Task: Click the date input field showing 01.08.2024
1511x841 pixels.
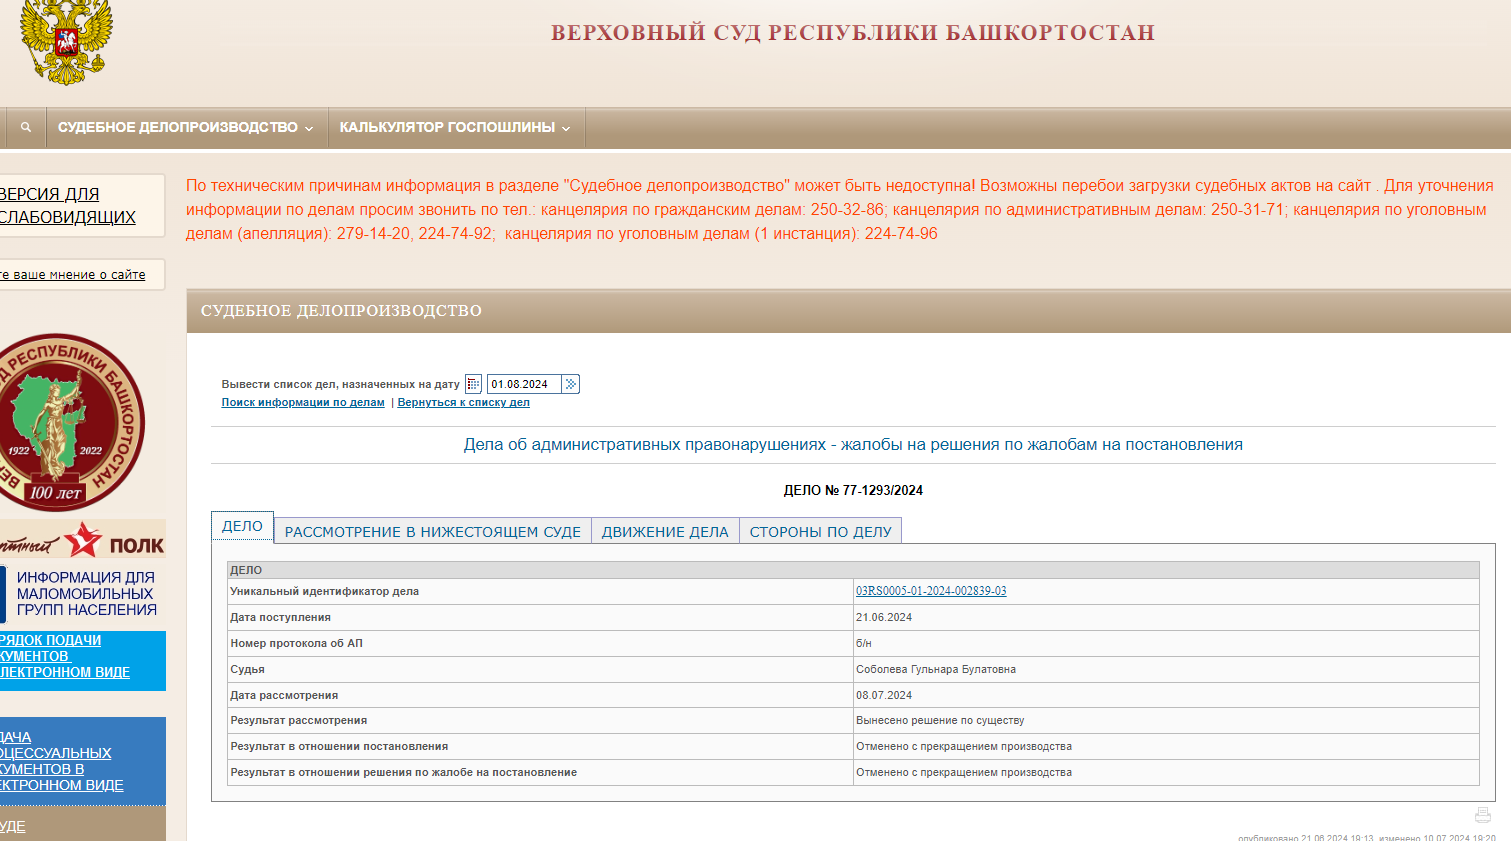Action: 523,384
